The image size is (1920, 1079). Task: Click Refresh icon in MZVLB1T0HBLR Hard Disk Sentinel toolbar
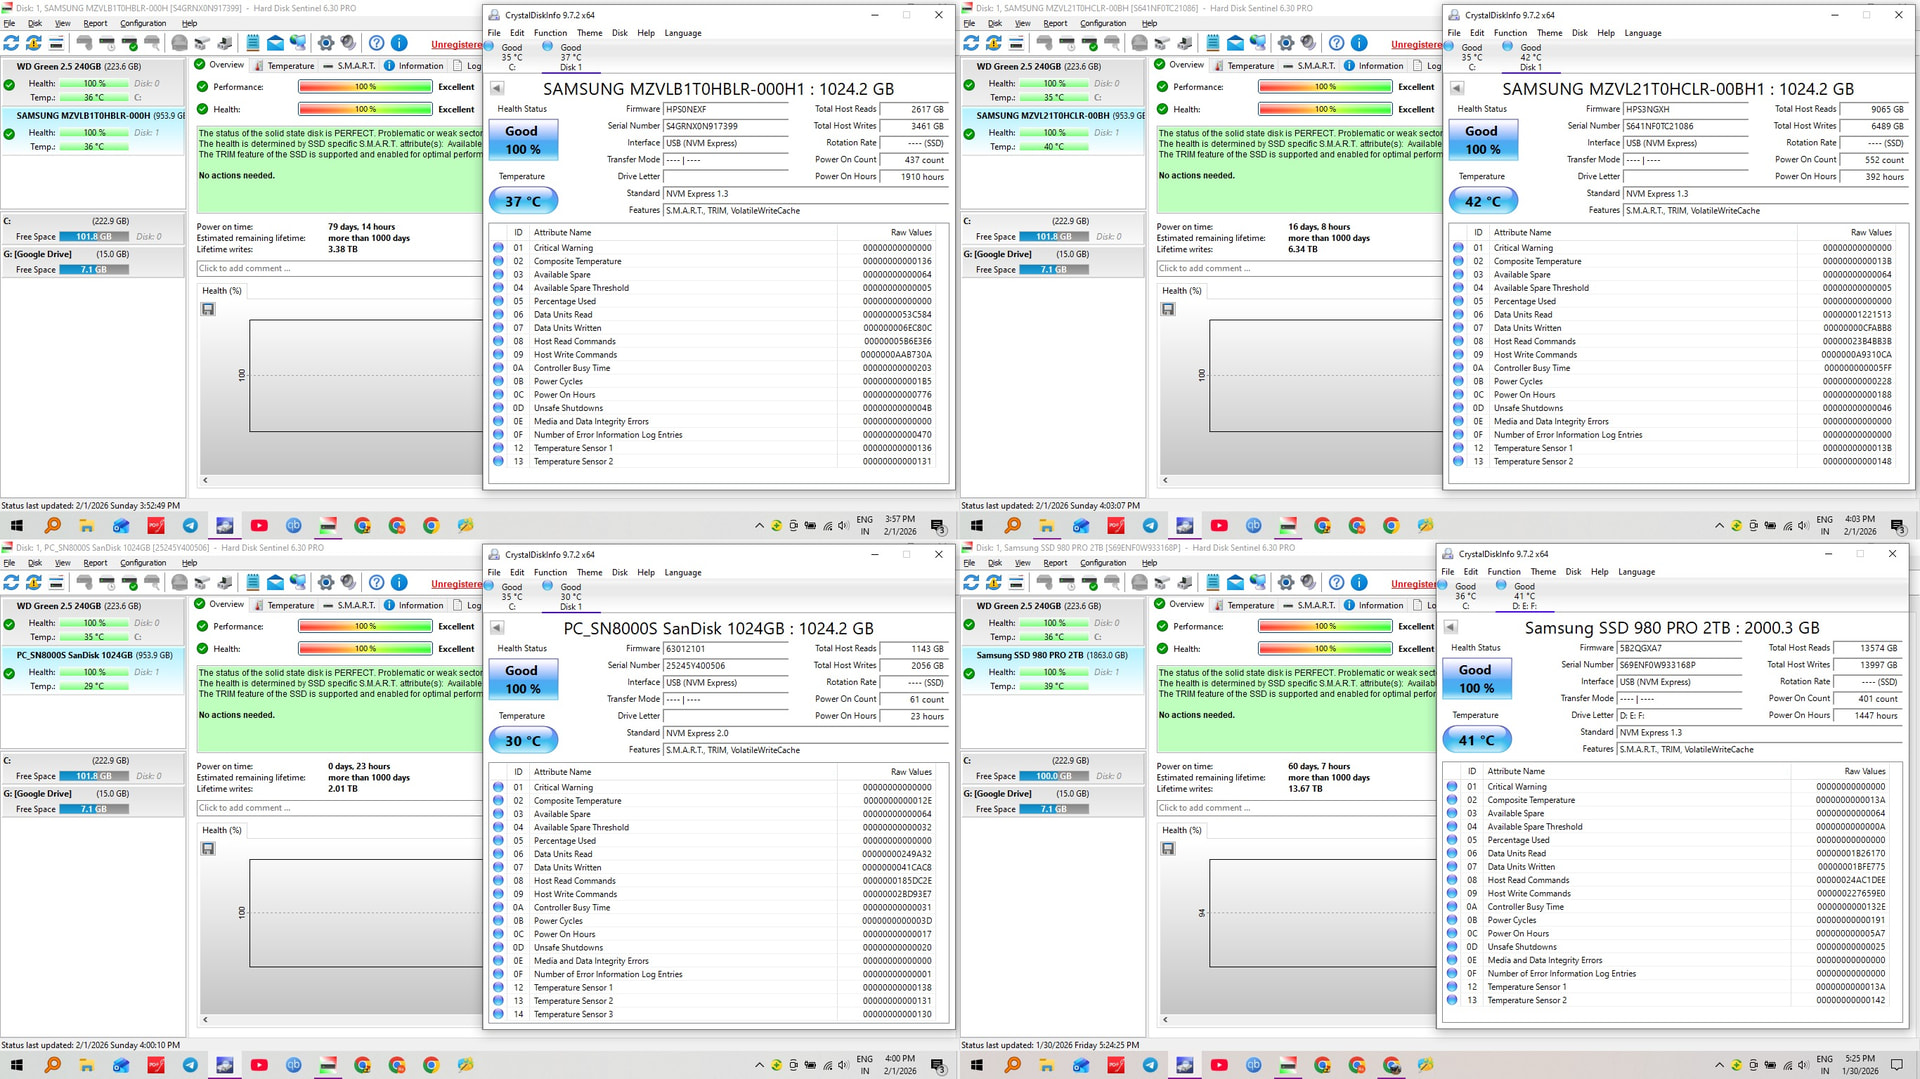[11, 43]
